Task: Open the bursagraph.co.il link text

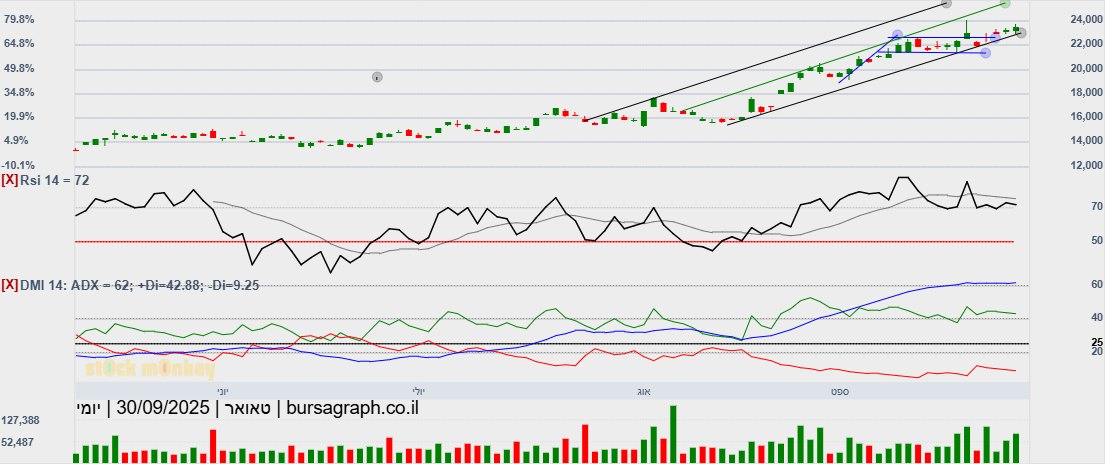Action: coord(352,408)
